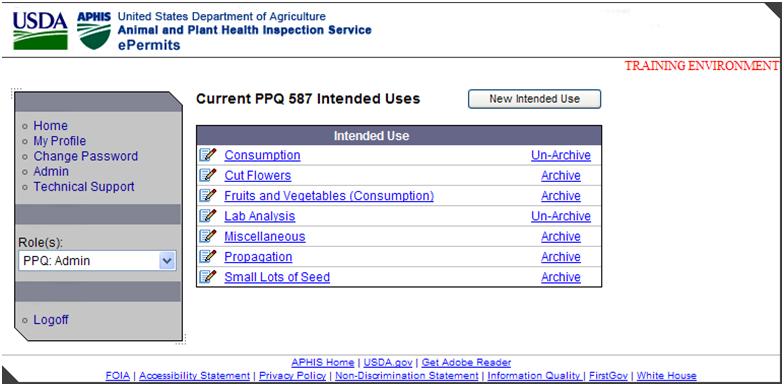This screenshot has width=784, height=386.
Task: Click the APHIS shield logo
Action: [94, 30]
